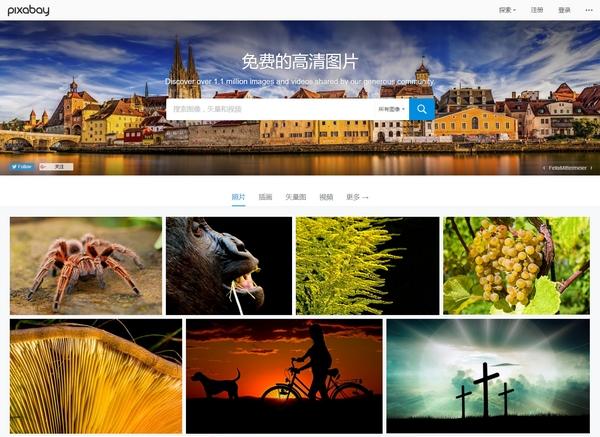Open the 视频 videos tab
600x437 pixels.
326,197
